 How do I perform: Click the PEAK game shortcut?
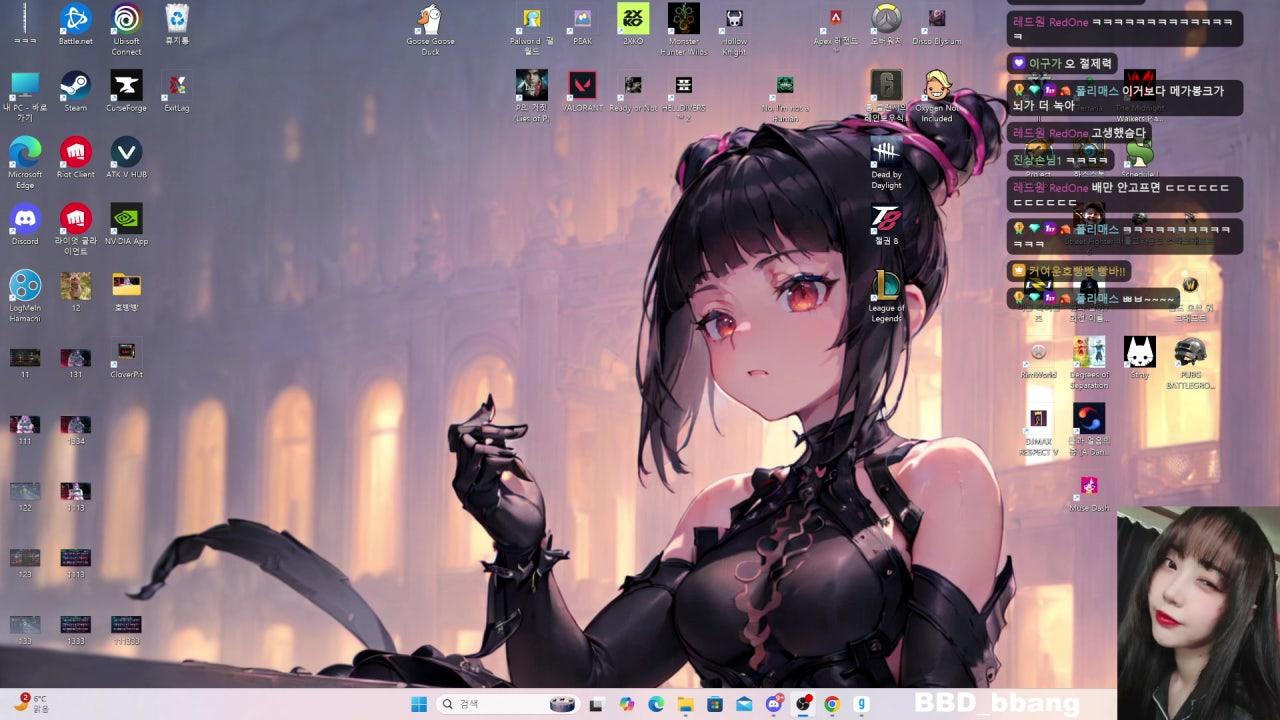[x=582, y=25]
